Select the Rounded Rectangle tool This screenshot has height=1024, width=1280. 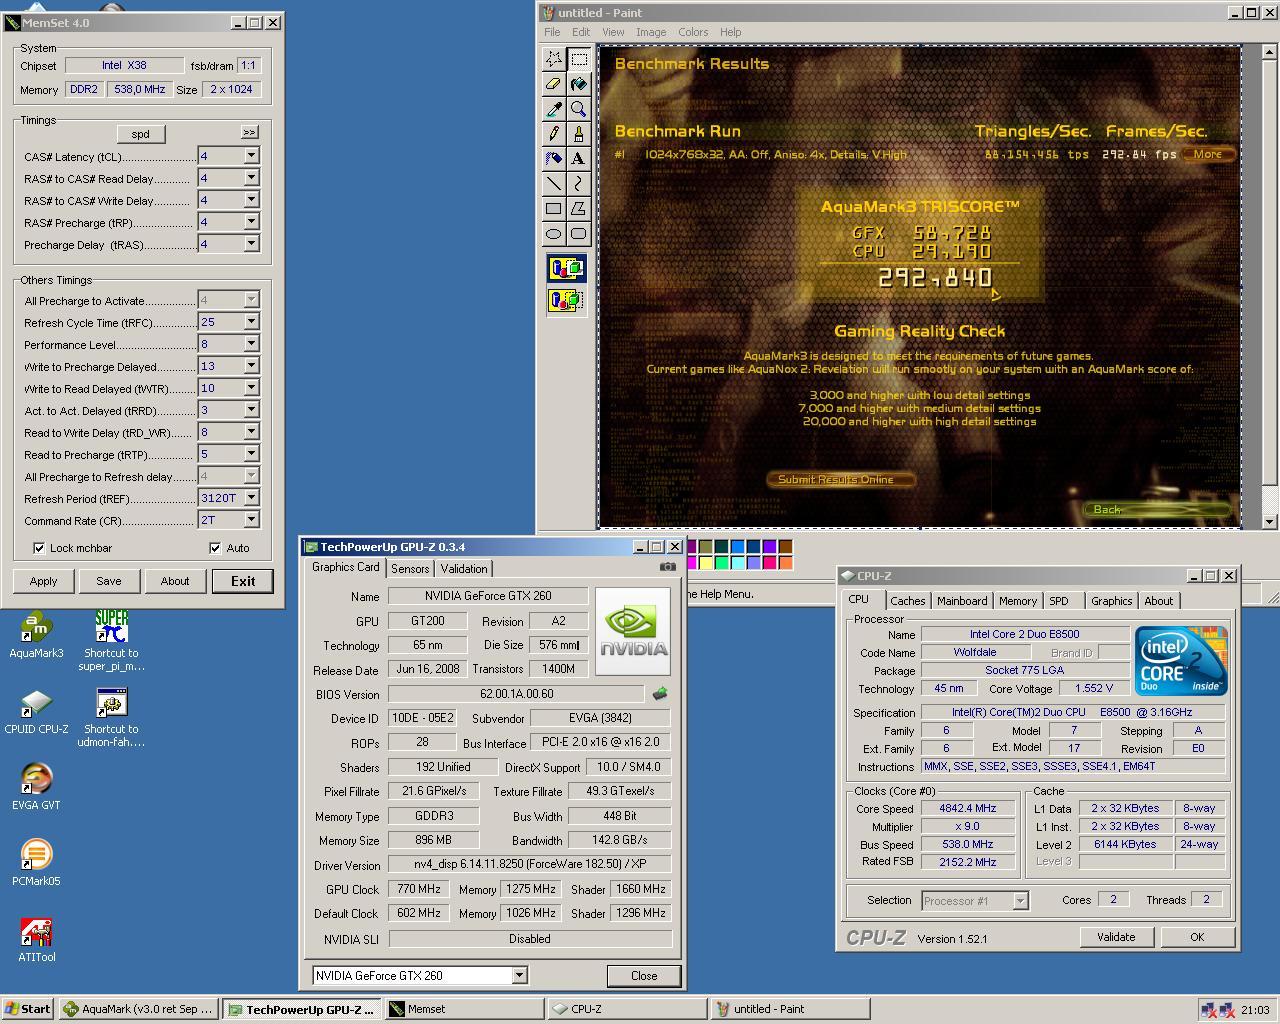point(578,234)
